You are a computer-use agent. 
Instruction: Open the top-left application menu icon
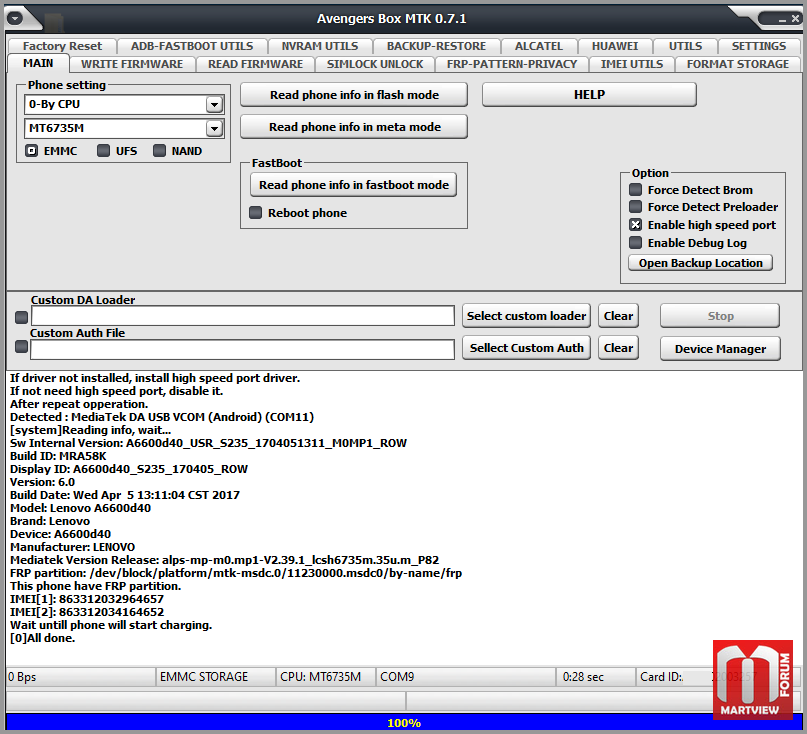click(x=15, y=19)
